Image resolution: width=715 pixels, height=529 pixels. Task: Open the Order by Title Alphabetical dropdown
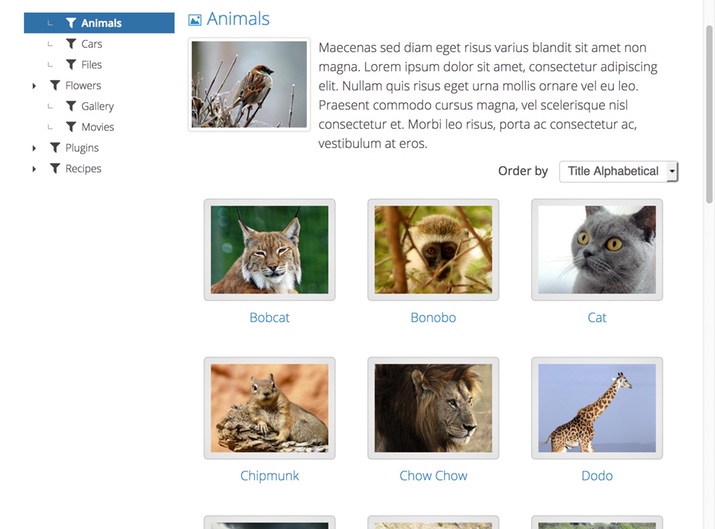[619, 171]
